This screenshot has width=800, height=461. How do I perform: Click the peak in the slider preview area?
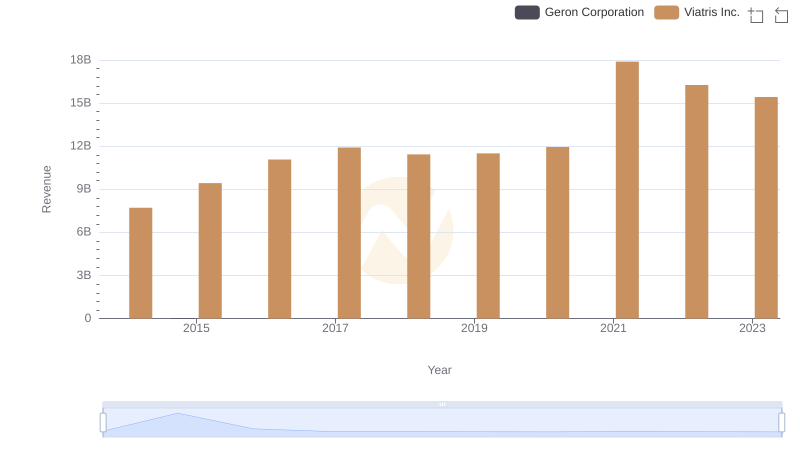click(x=178, y=414)
